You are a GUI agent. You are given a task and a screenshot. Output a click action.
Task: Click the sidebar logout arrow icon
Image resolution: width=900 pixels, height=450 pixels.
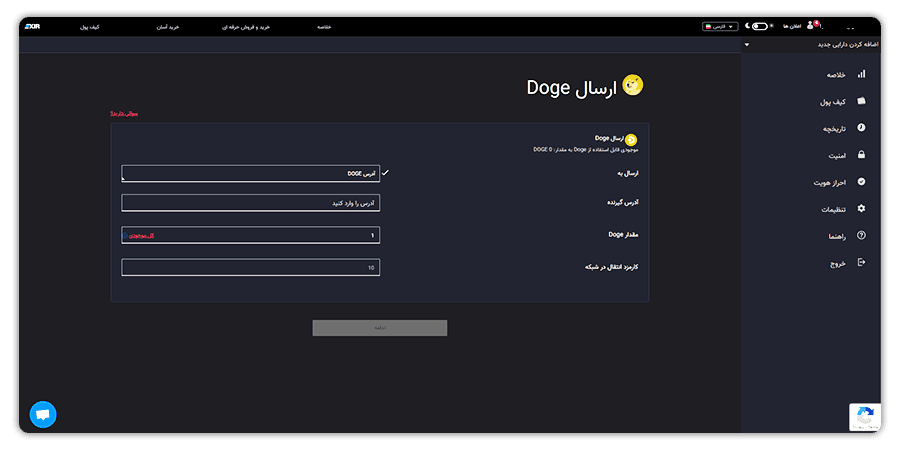pos(861,262)
